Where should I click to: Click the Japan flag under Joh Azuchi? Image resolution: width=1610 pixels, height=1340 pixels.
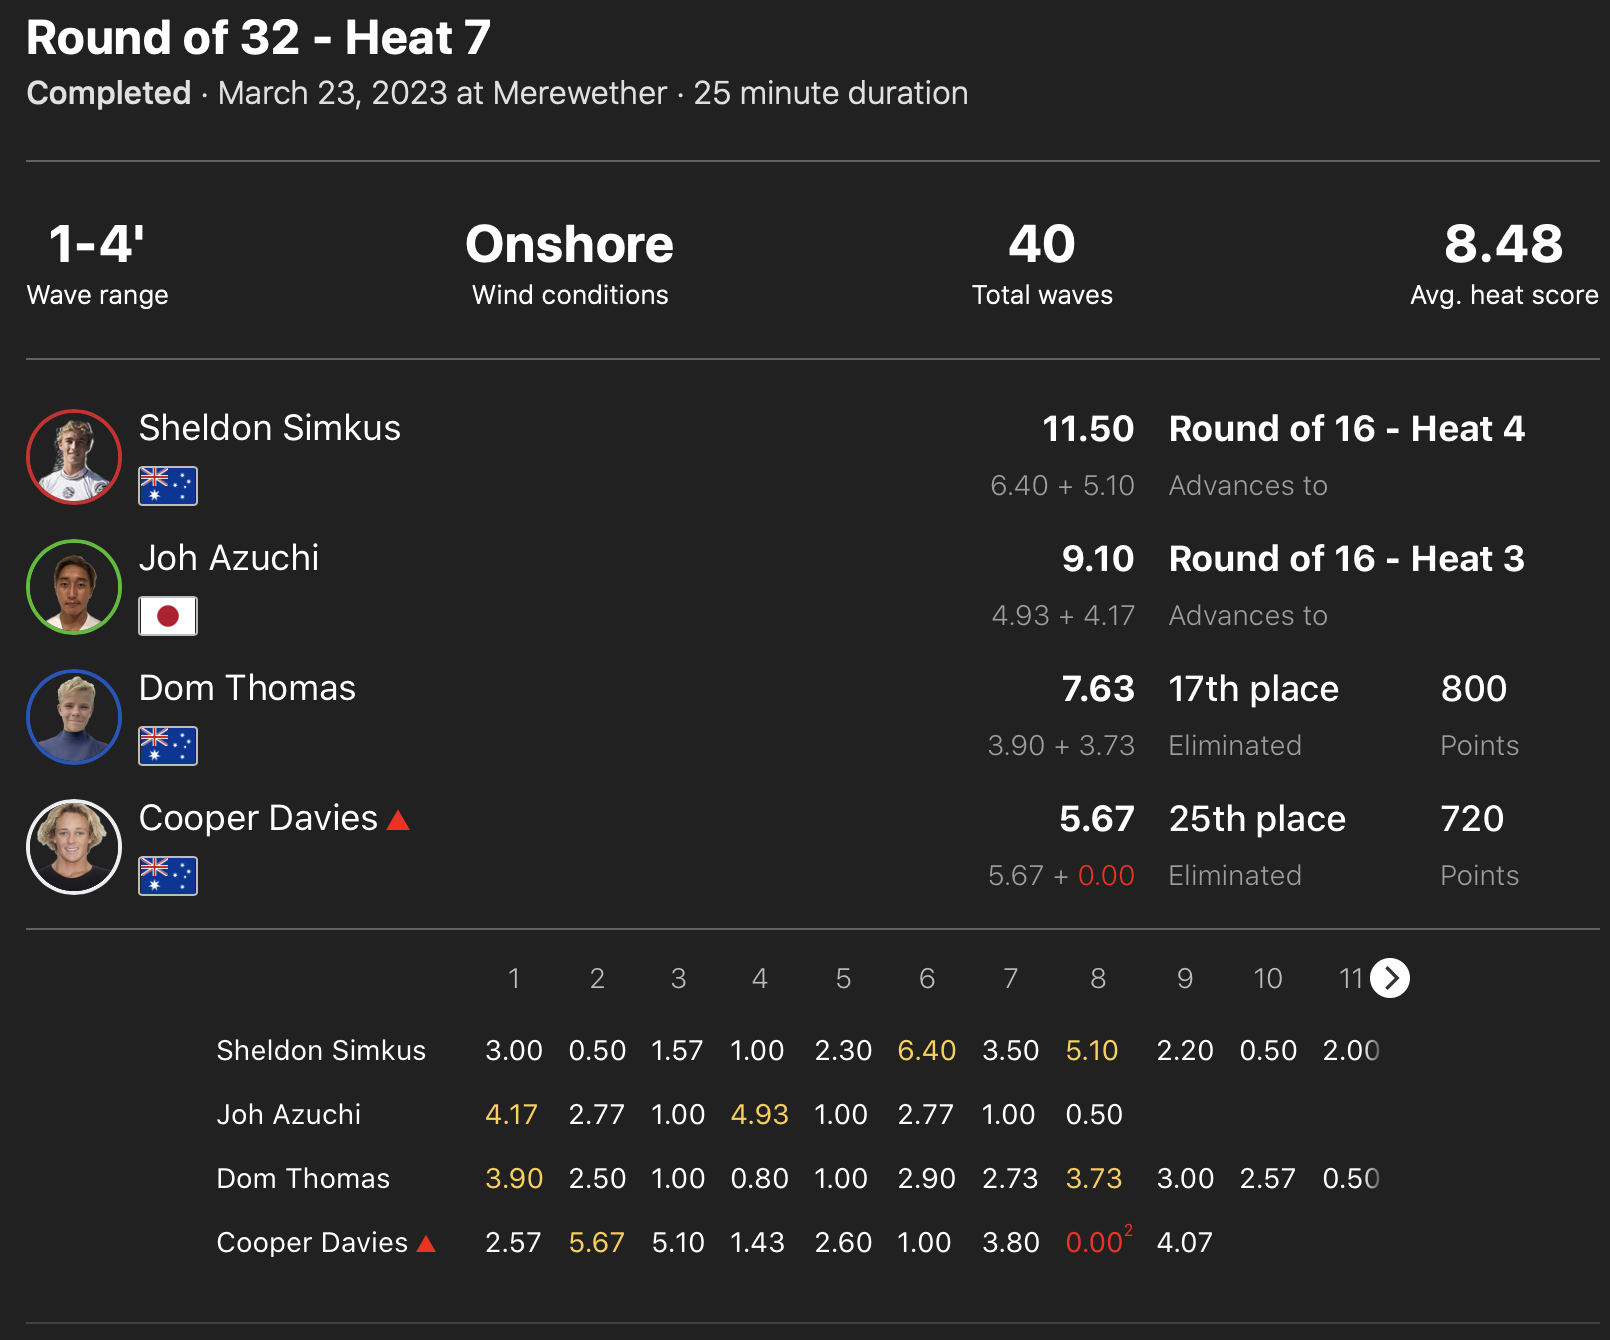coord(168,616)
